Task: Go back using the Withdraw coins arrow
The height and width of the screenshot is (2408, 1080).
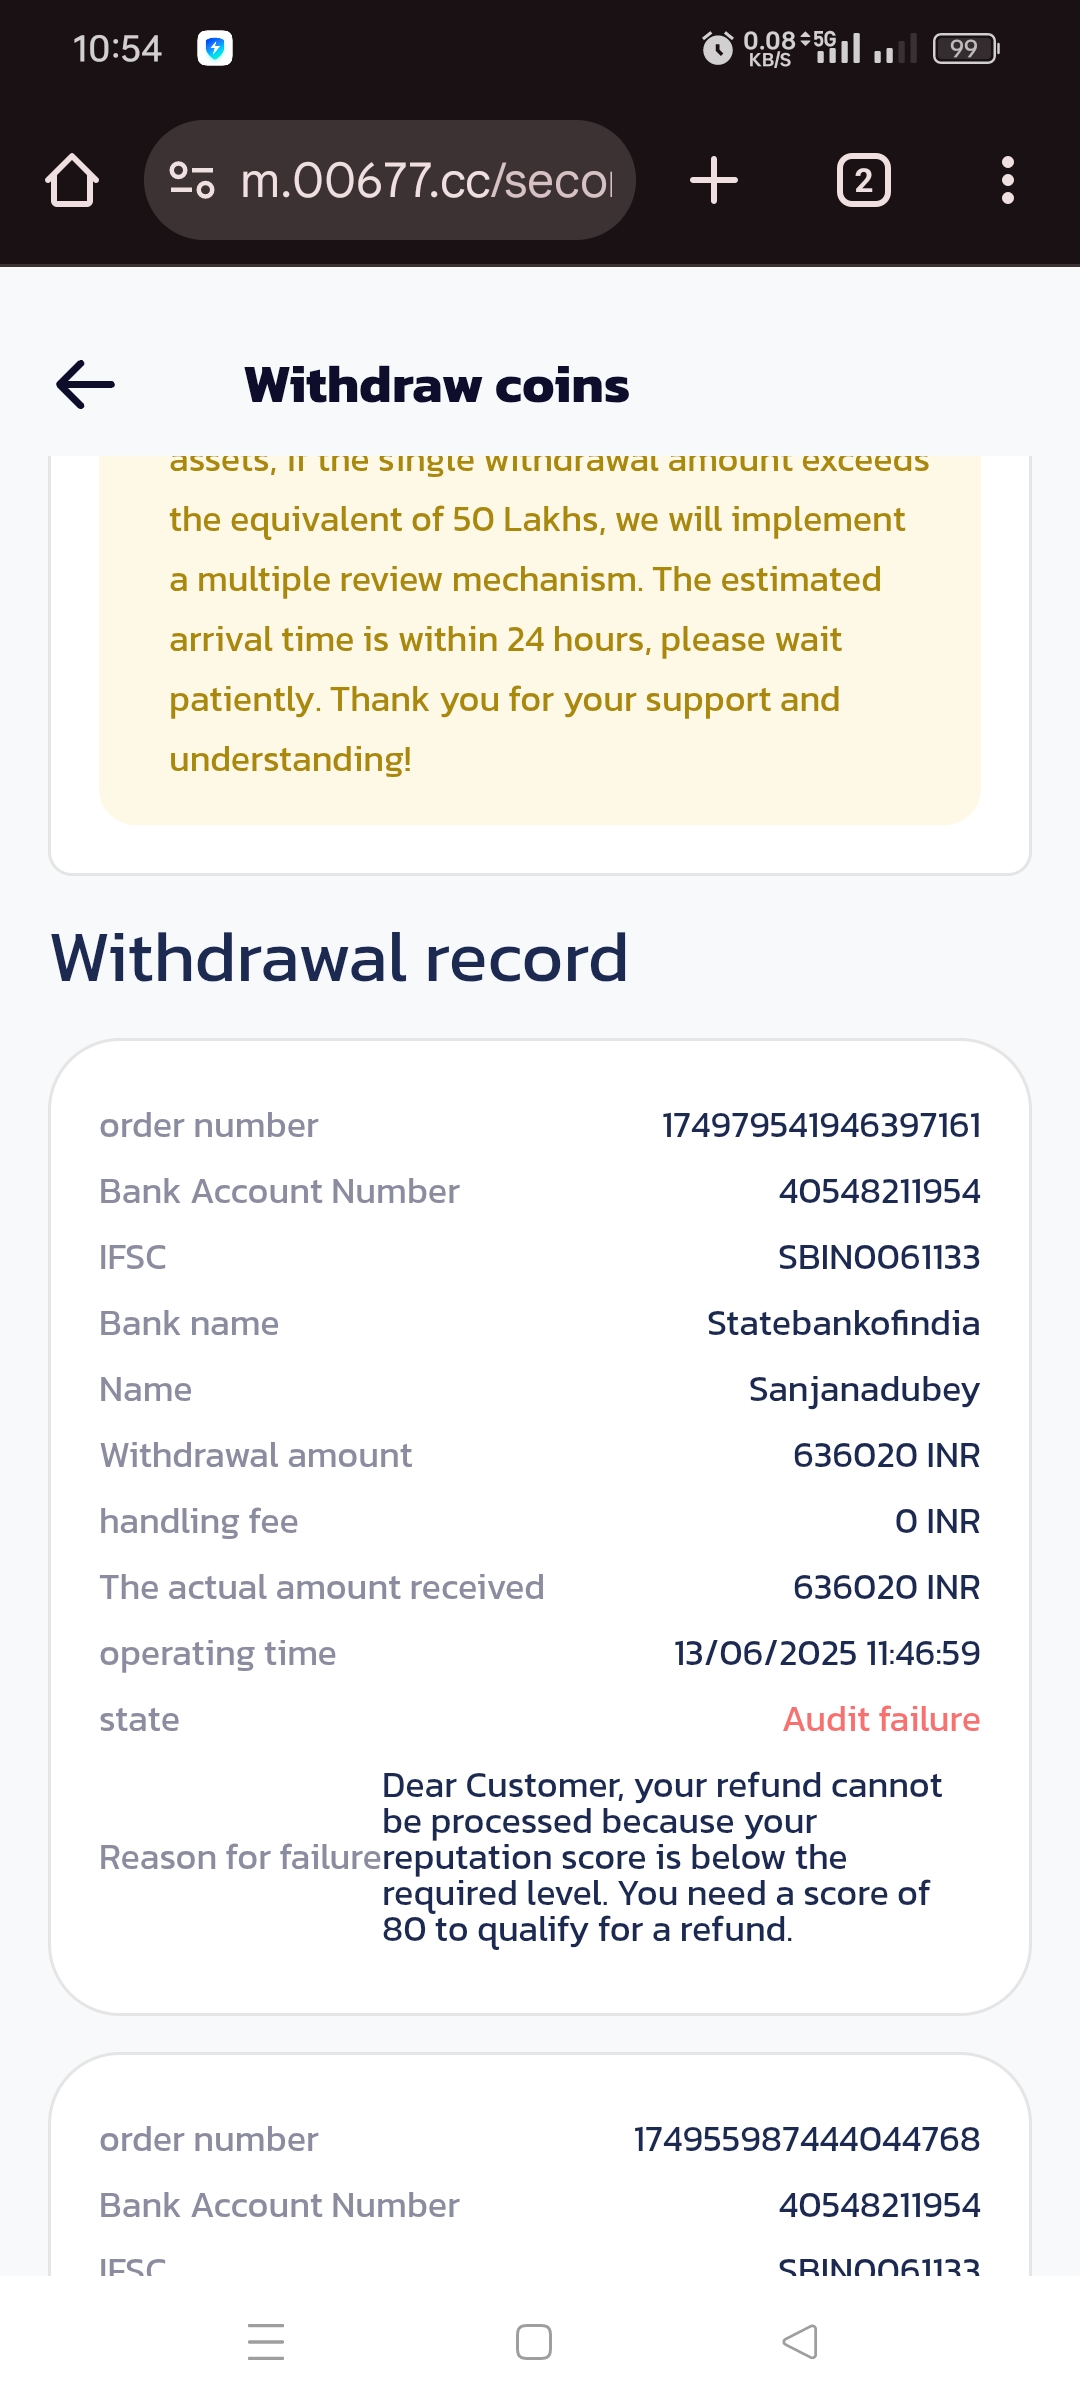Action: [86, 385]
